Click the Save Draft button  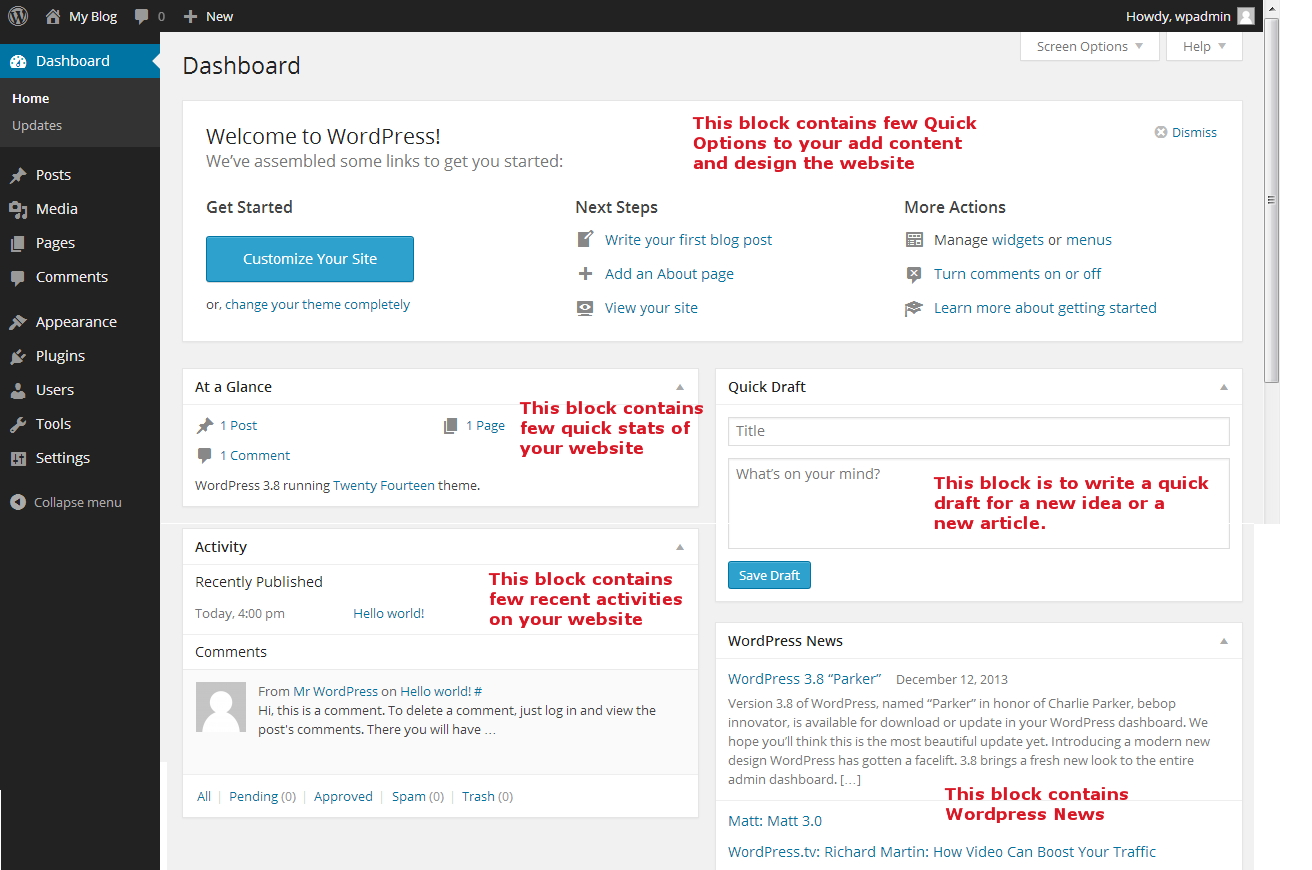point(769,575)
